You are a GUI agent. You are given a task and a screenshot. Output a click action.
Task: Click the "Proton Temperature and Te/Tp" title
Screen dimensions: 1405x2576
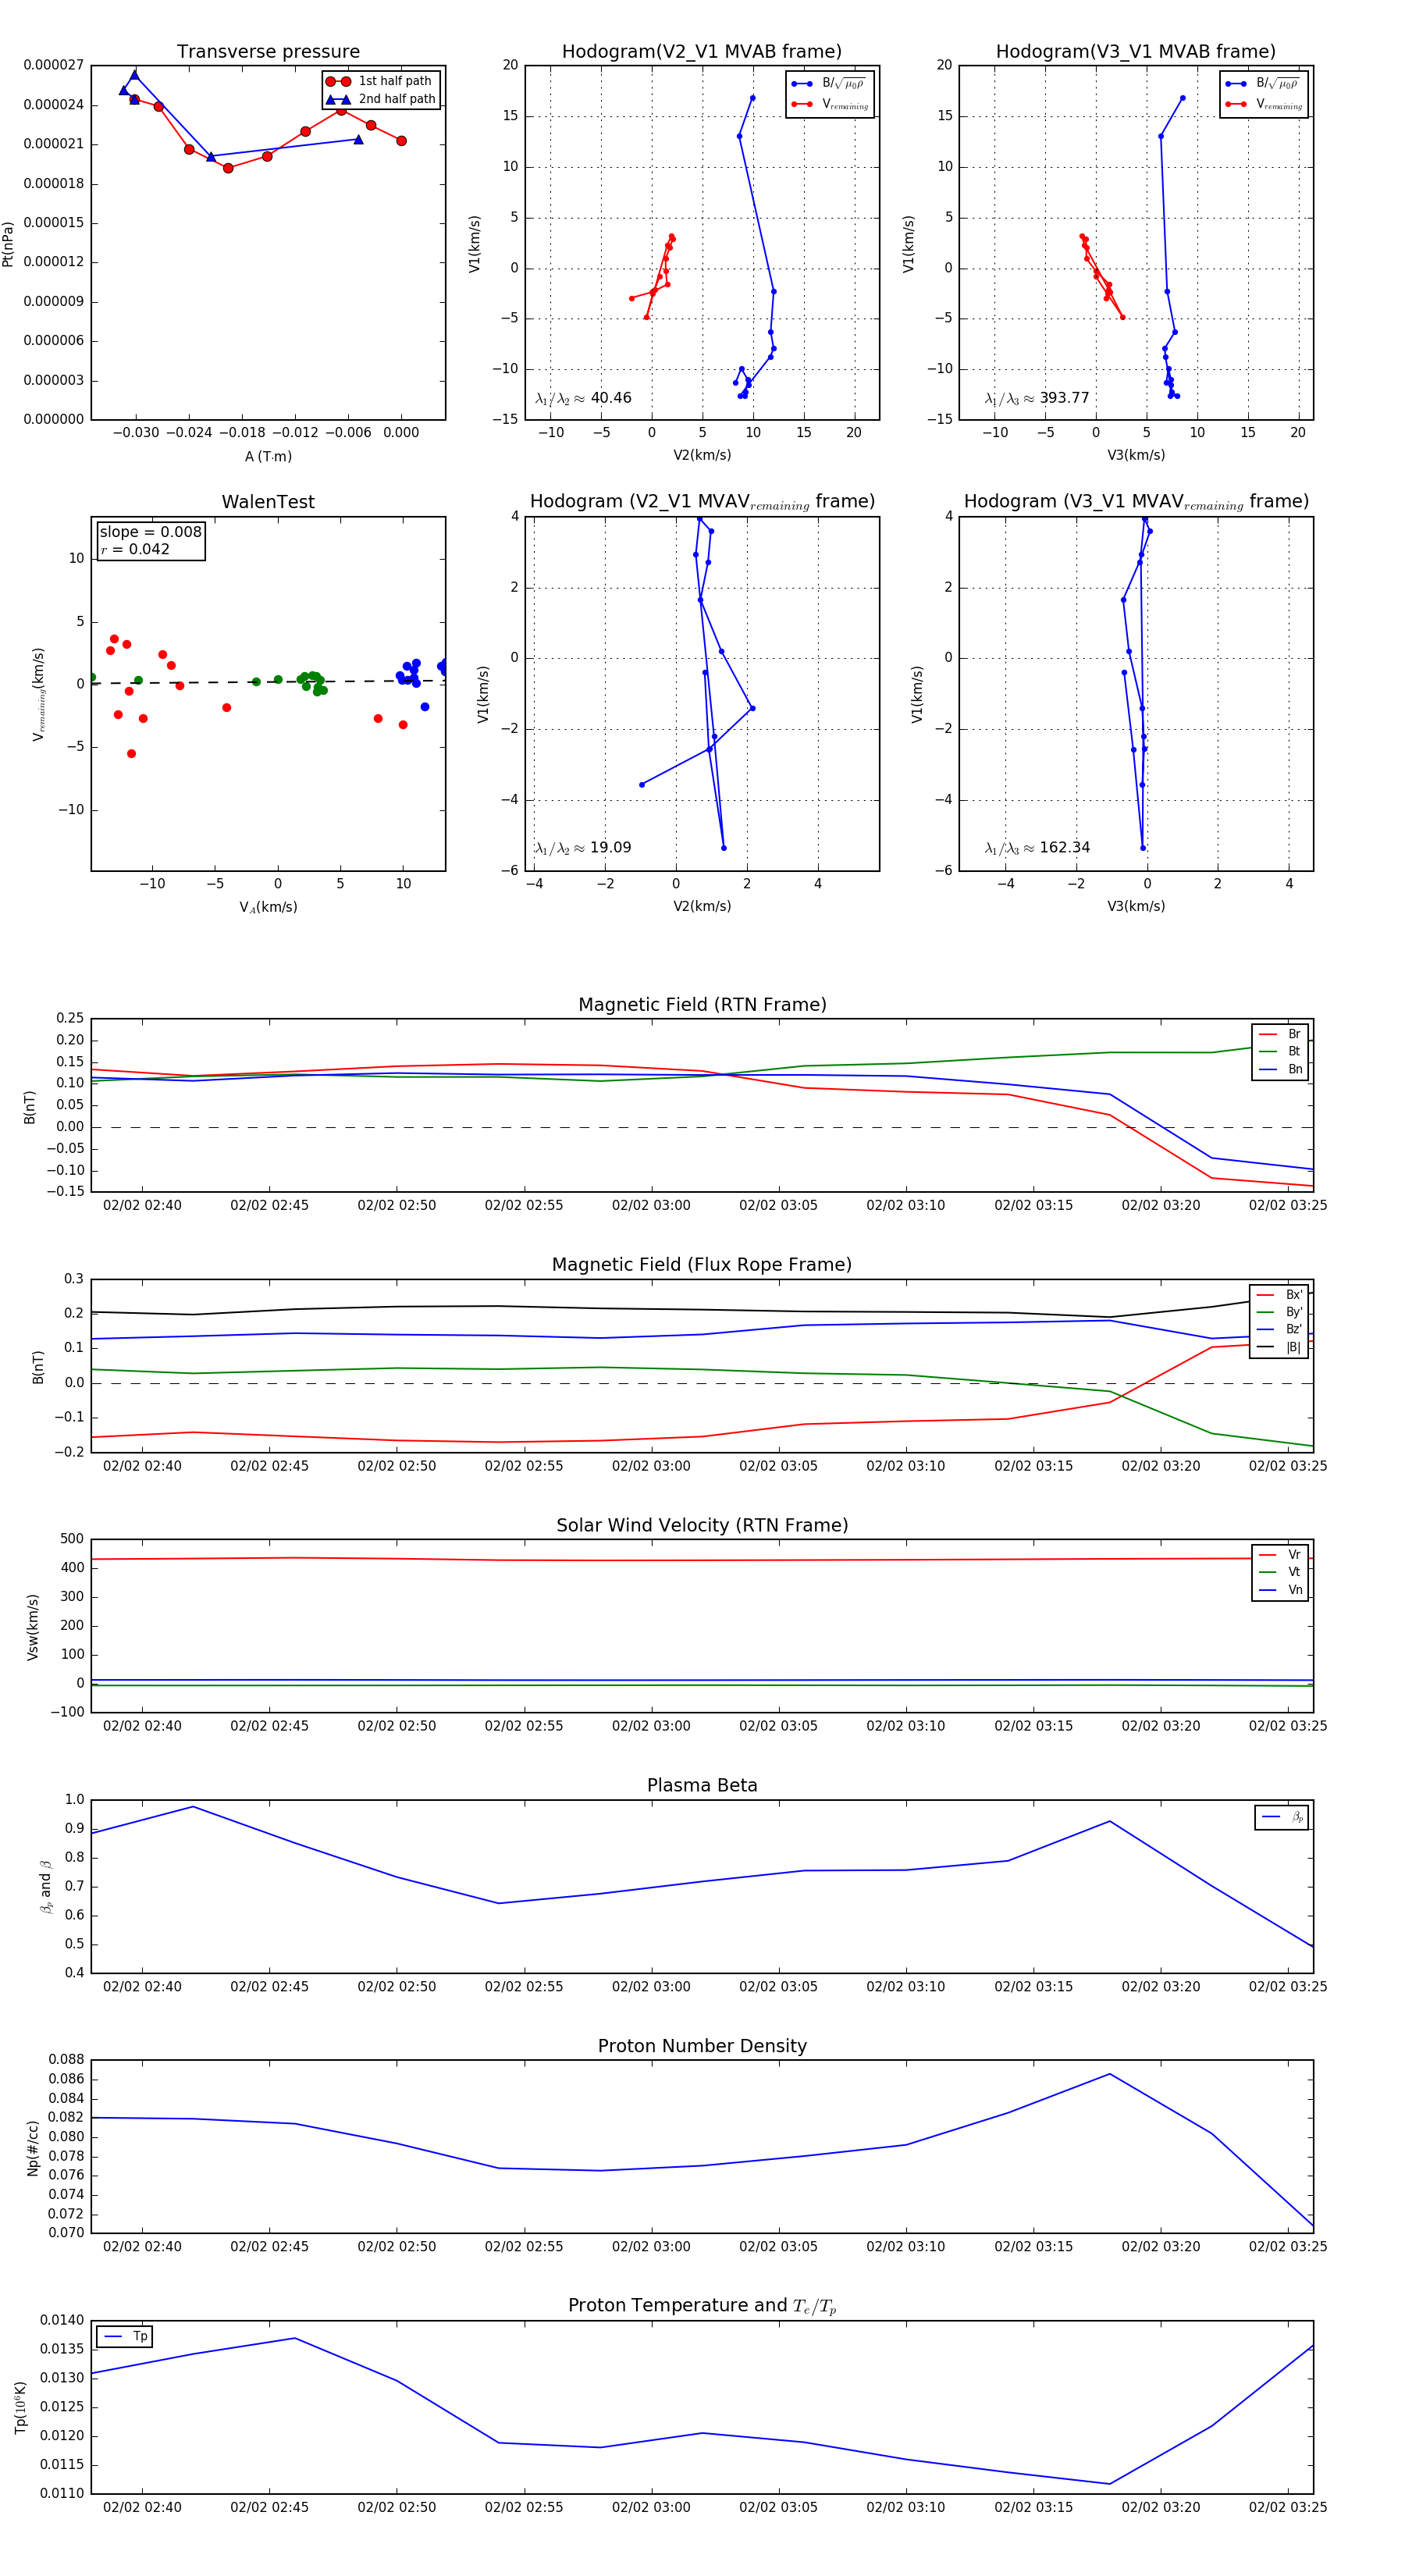tap(702, 2306)
